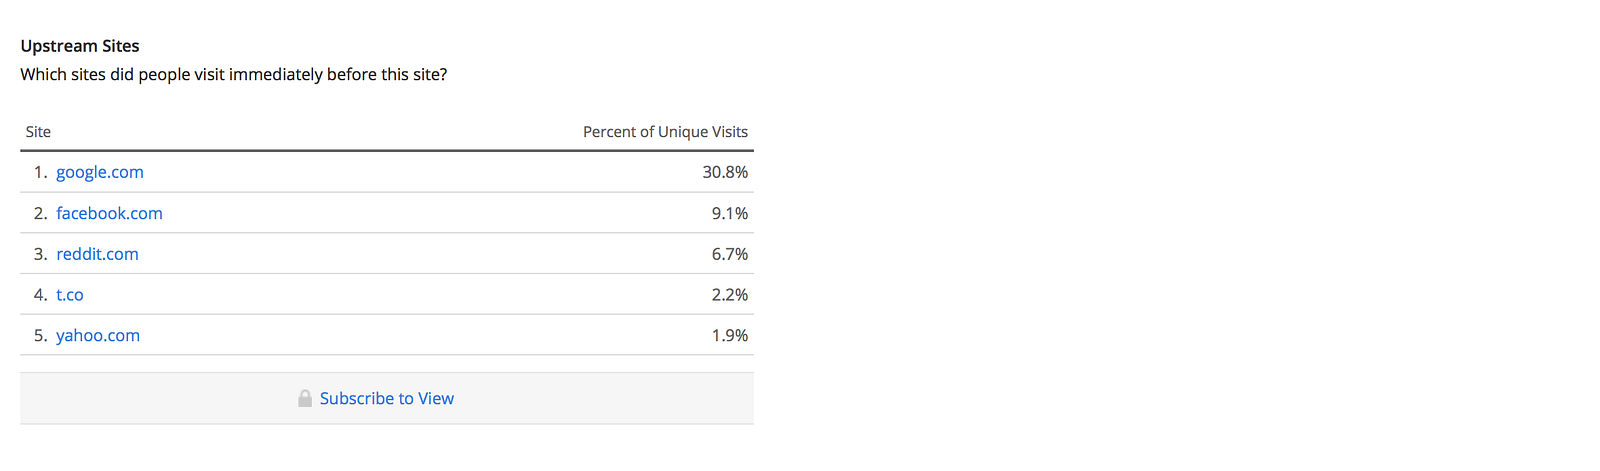Viewport: 1600px width, 471px height.
Task: Click the Upstream Sites heading
Action: click(80, 46)
